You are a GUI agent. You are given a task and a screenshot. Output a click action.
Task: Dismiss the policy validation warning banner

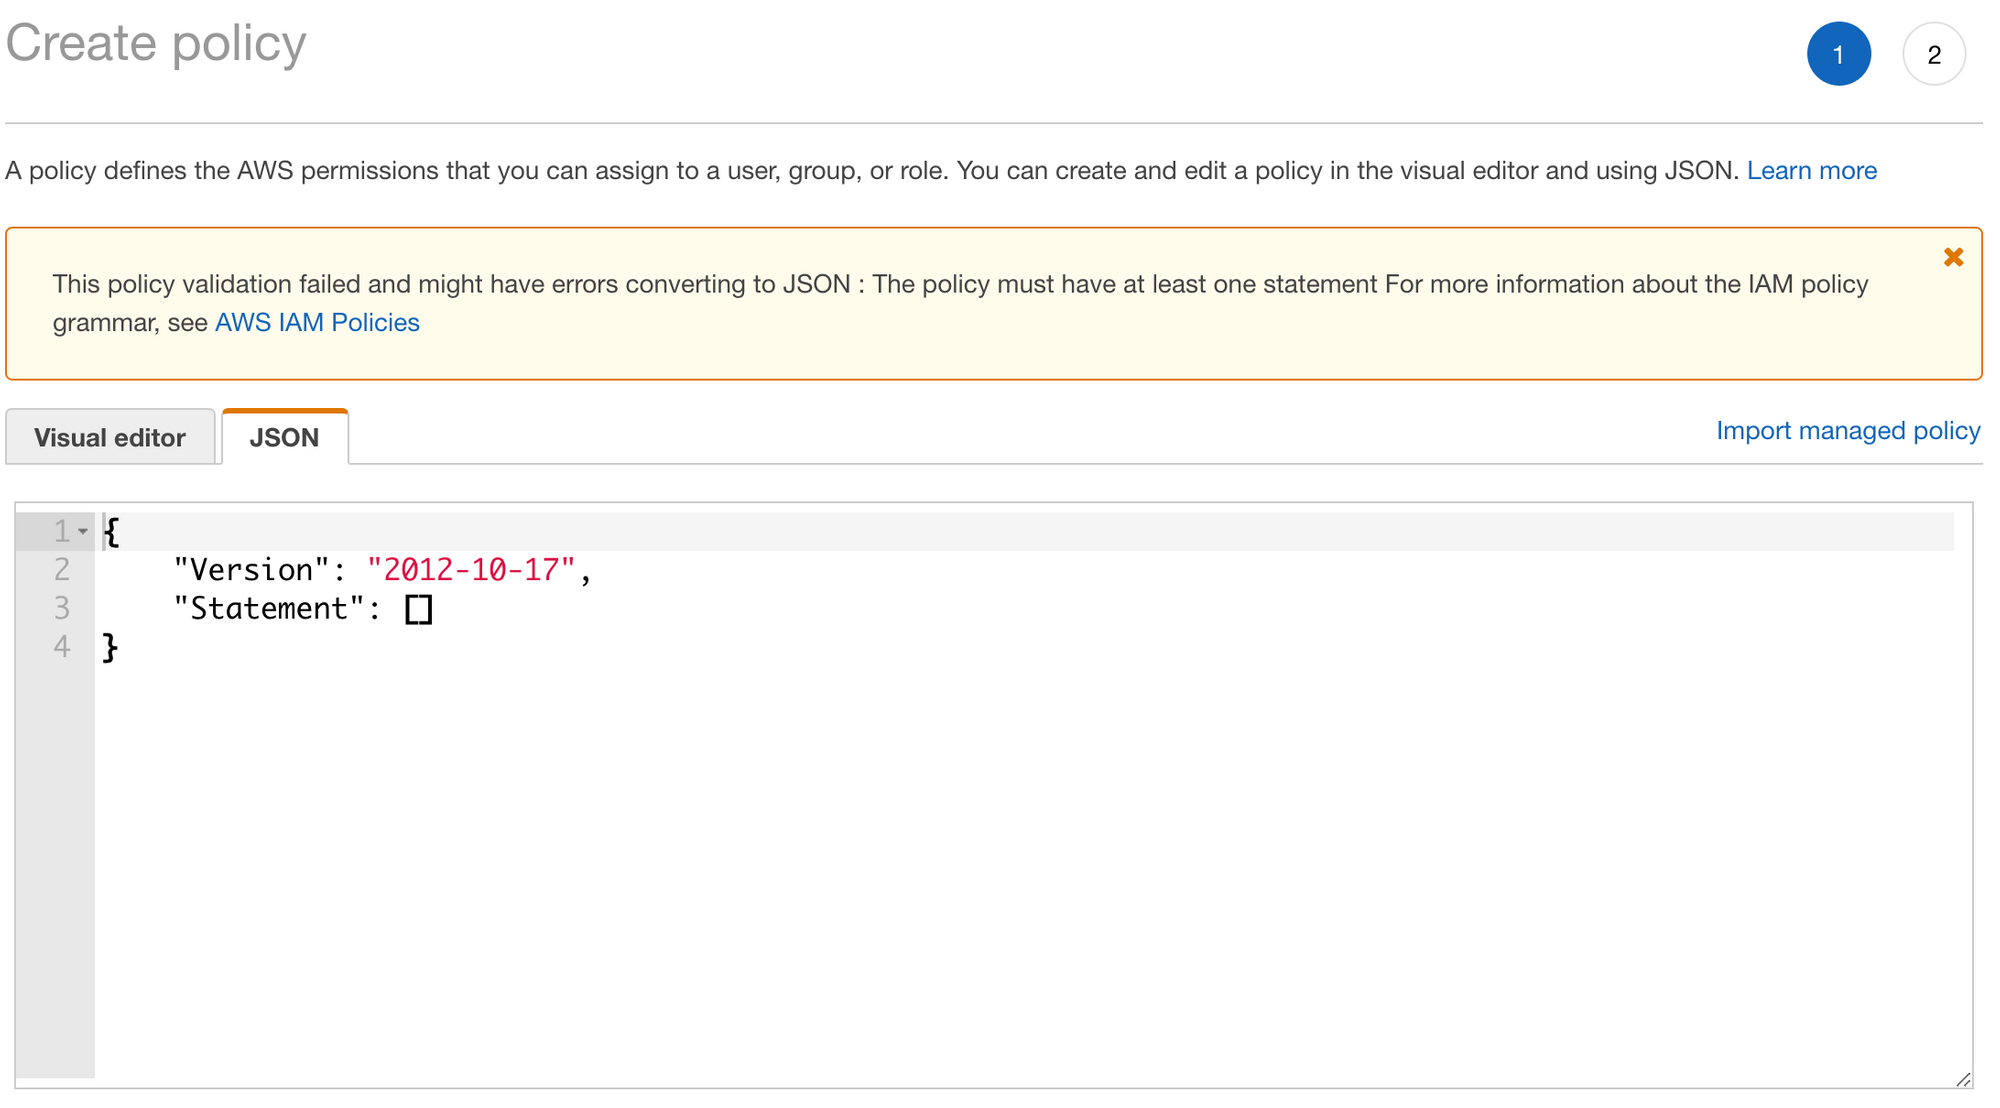coord(1952,257)
